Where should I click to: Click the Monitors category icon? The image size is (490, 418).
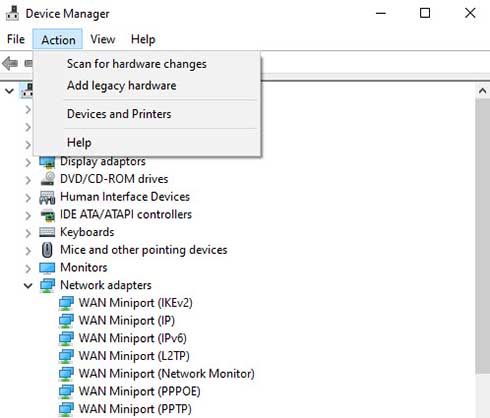47,268
